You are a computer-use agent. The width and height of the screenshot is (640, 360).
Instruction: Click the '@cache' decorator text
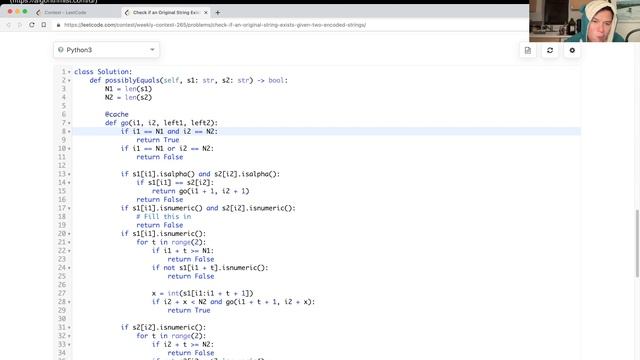click(x=116, y=114)
